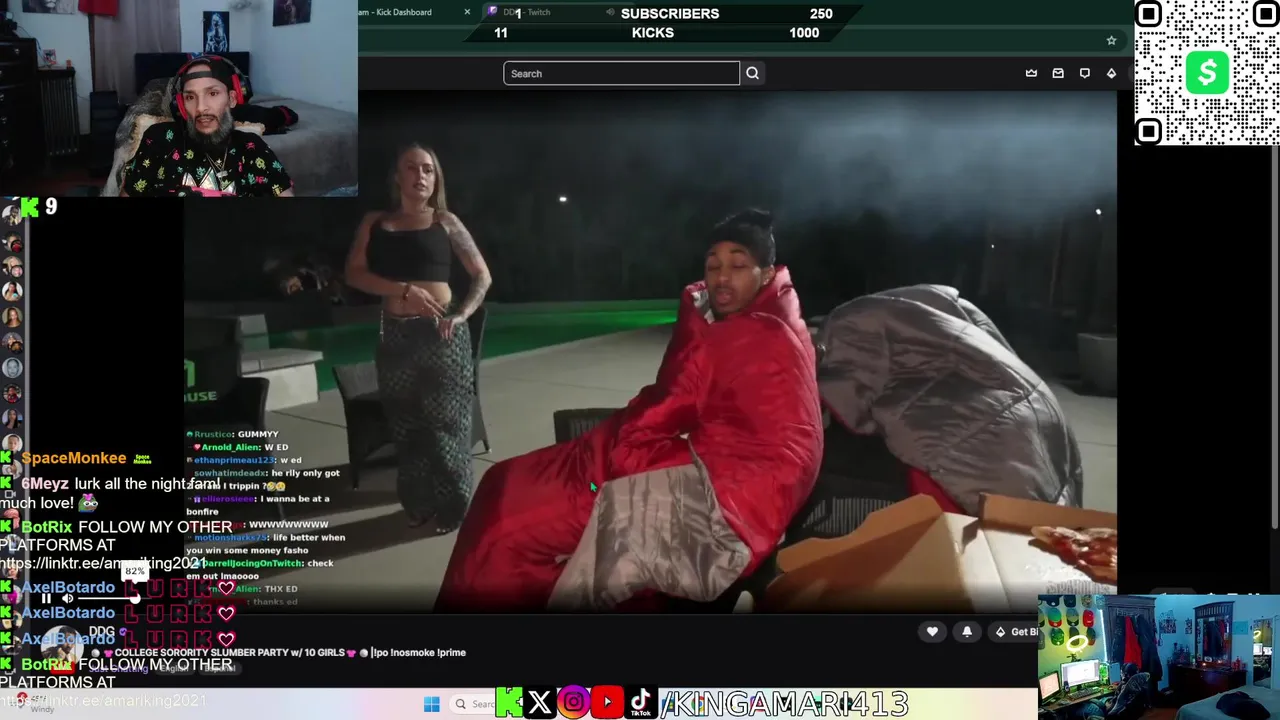The image size is (1280, 720).
Task: Click the Get Bits diamond icon in the top bar
Action: (1111, 73)
